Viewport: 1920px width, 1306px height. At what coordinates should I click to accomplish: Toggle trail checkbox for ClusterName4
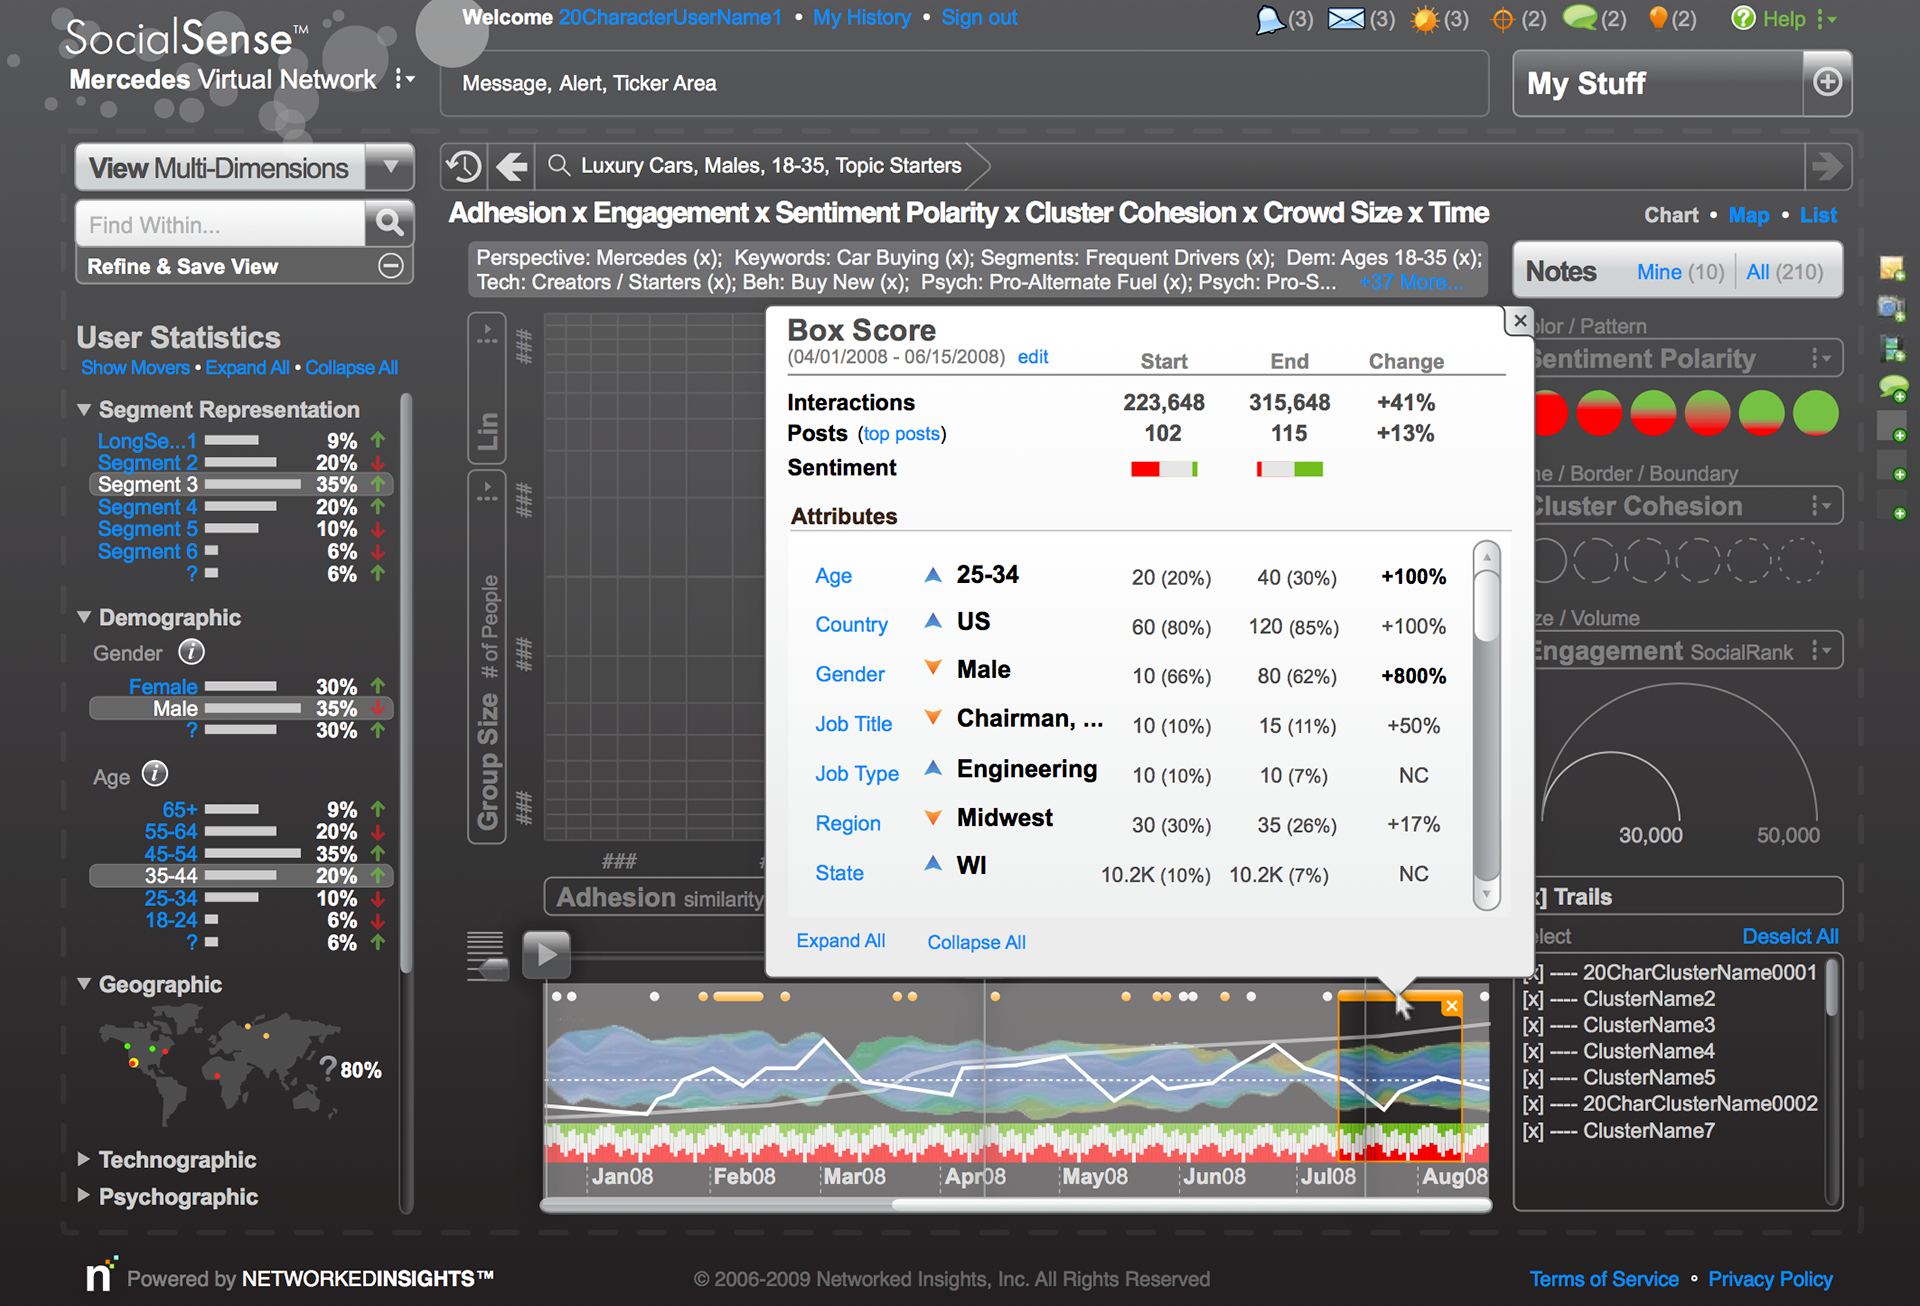pyautogui.click(x=1533, y=1051)
